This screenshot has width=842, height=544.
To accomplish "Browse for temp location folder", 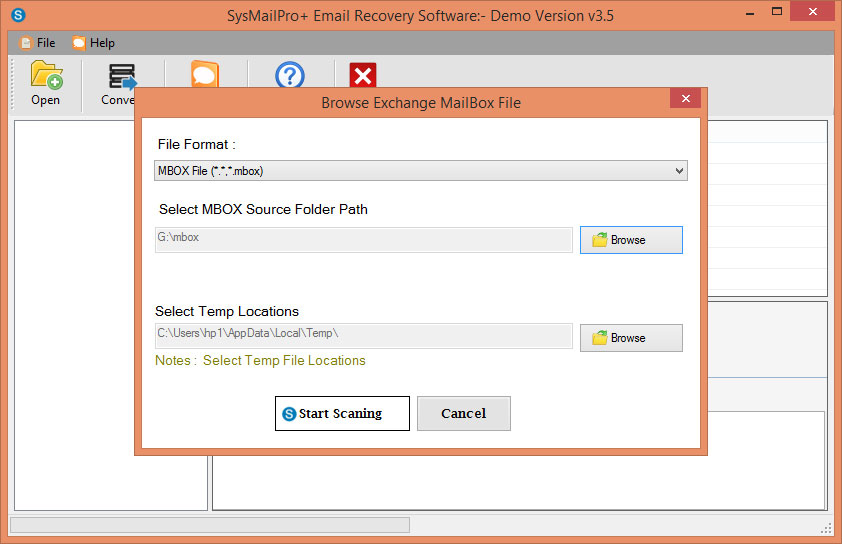I will 631,338.
